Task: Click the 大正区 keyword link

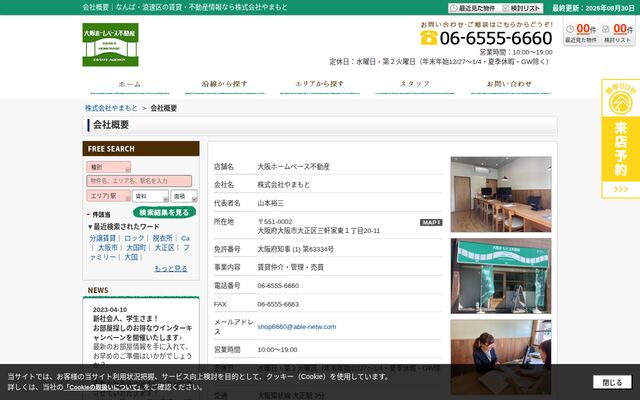Action: pos(164,248)
